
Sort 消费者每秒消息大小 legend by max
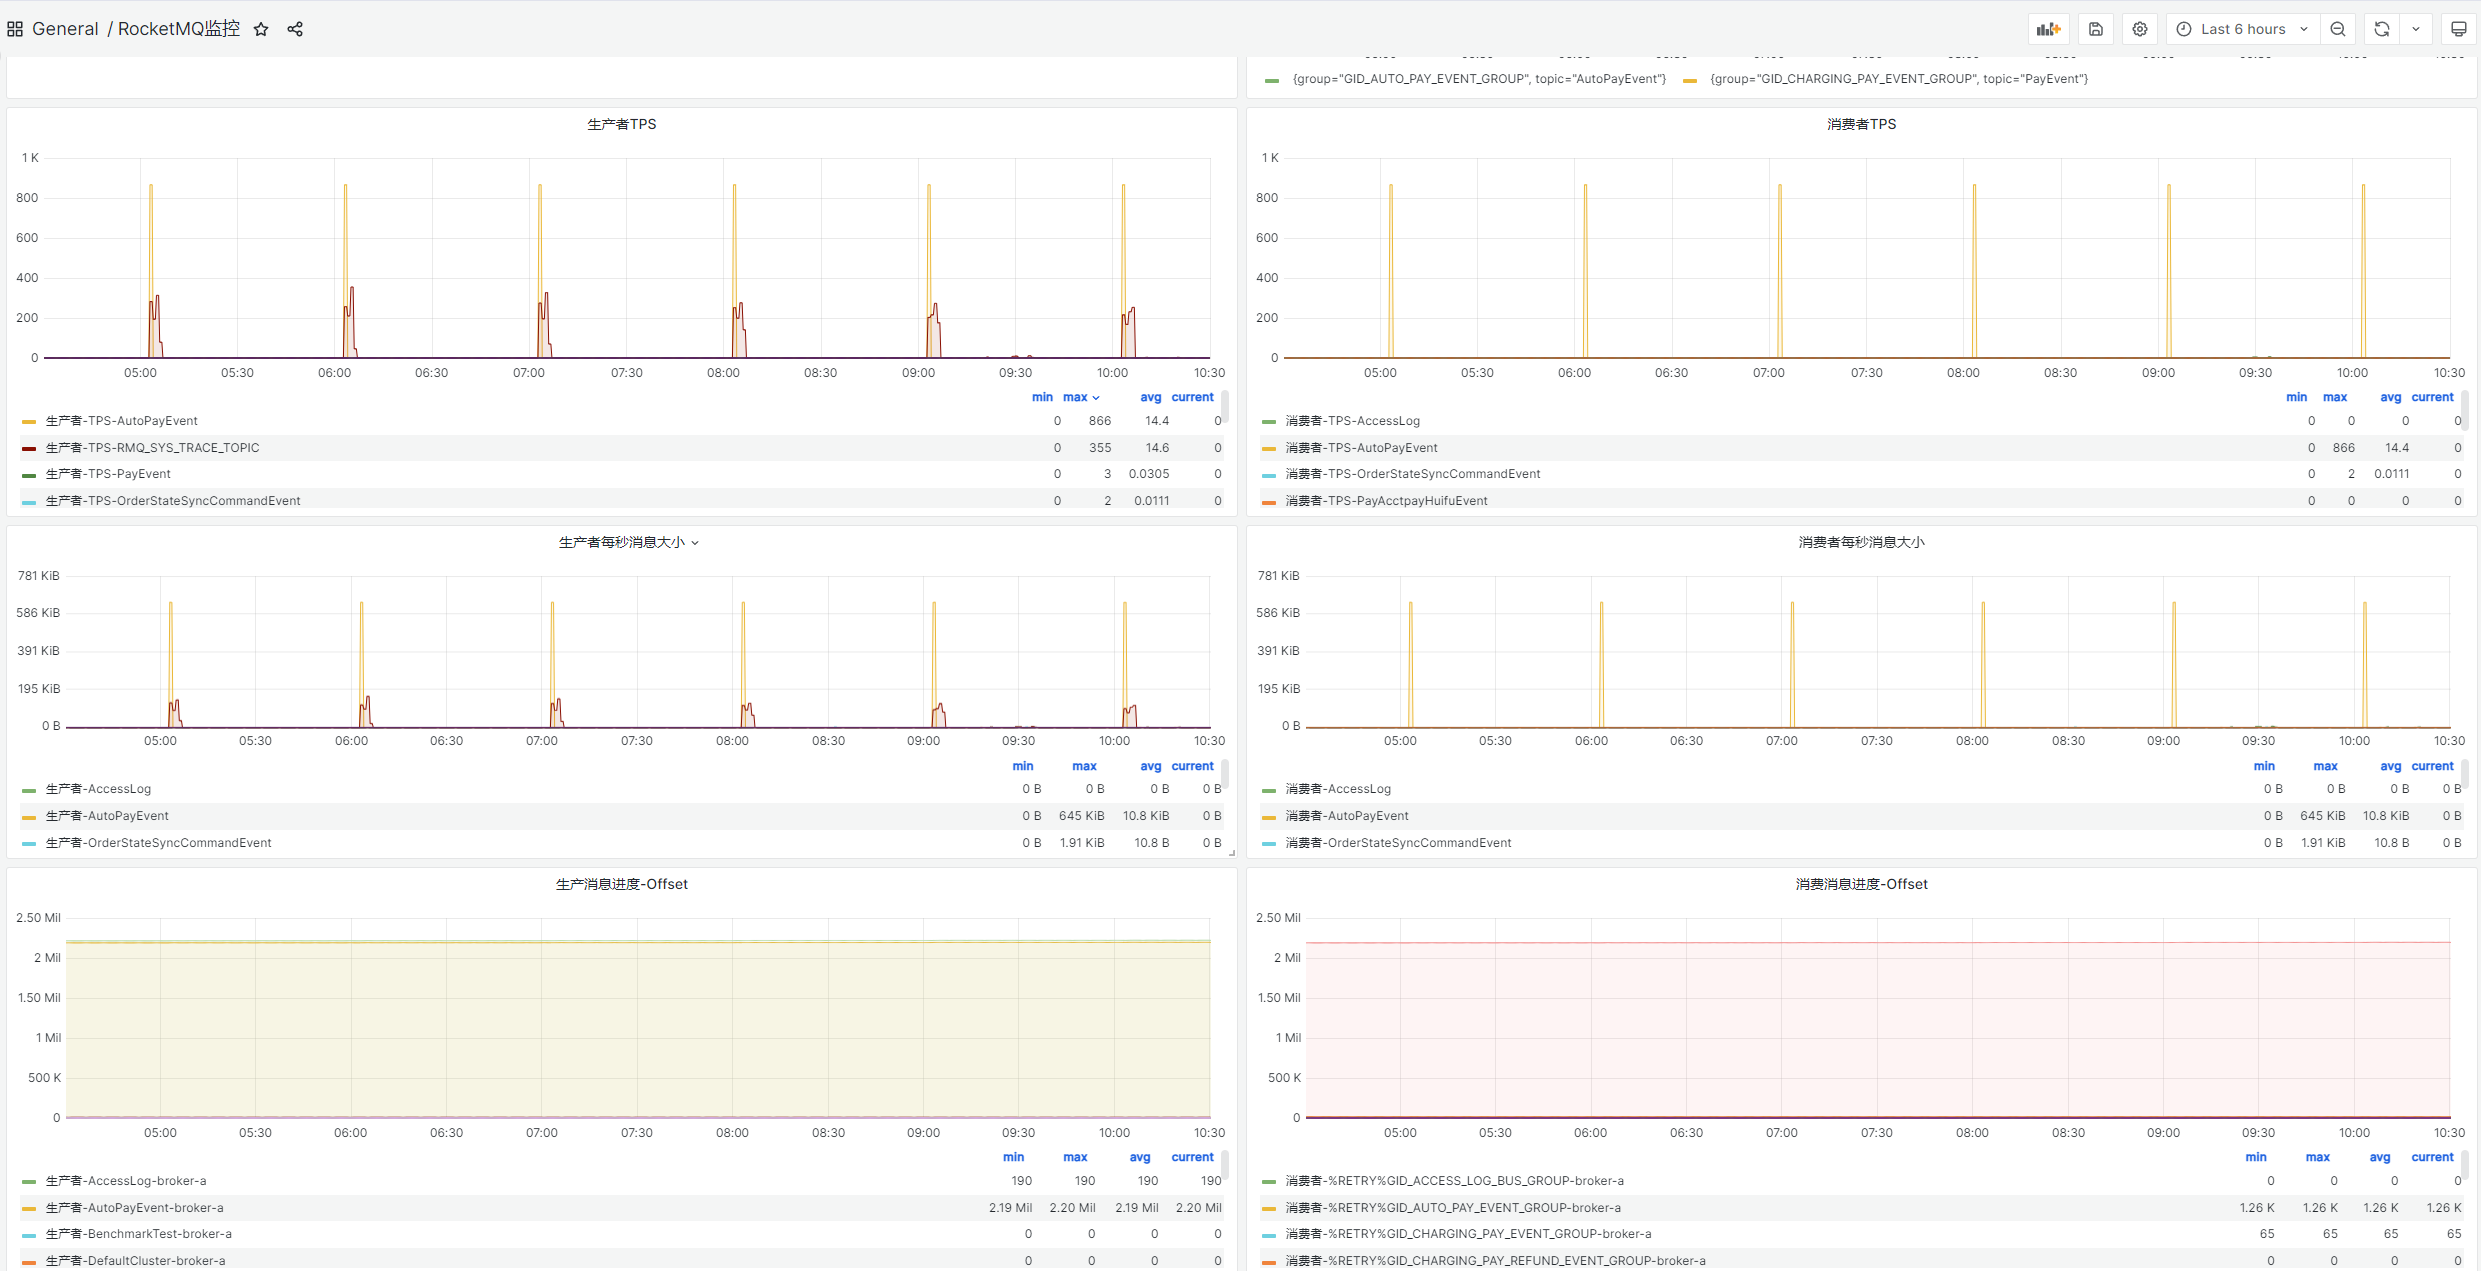coord(2325,766)
